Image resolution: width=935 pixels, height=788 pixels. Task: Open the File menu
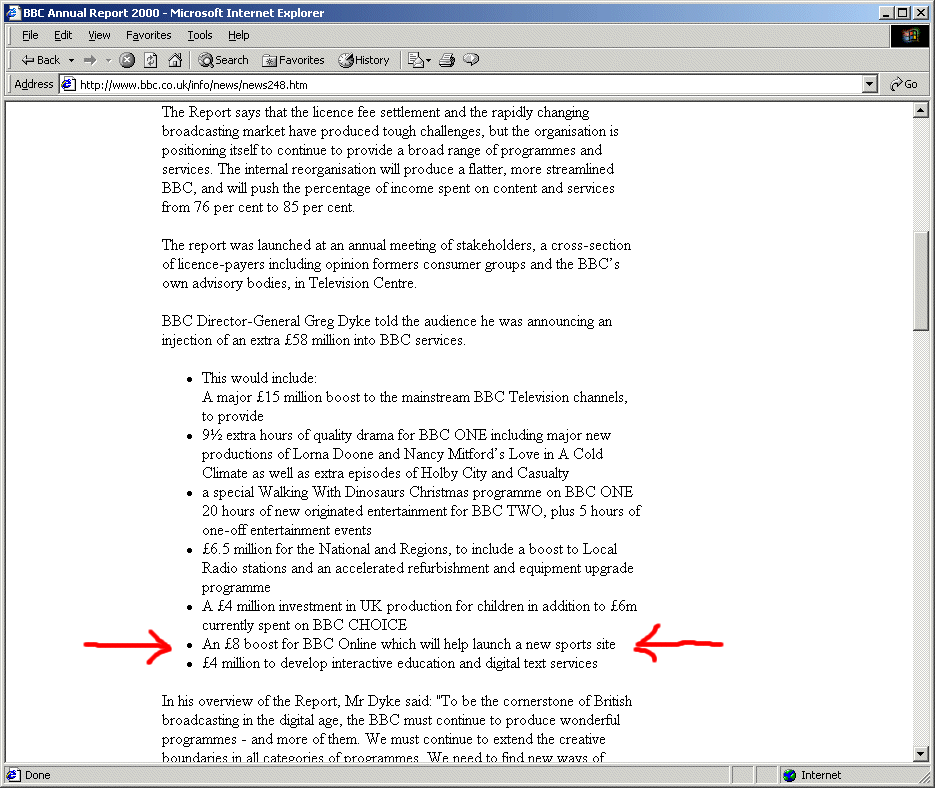click(30, 35)
